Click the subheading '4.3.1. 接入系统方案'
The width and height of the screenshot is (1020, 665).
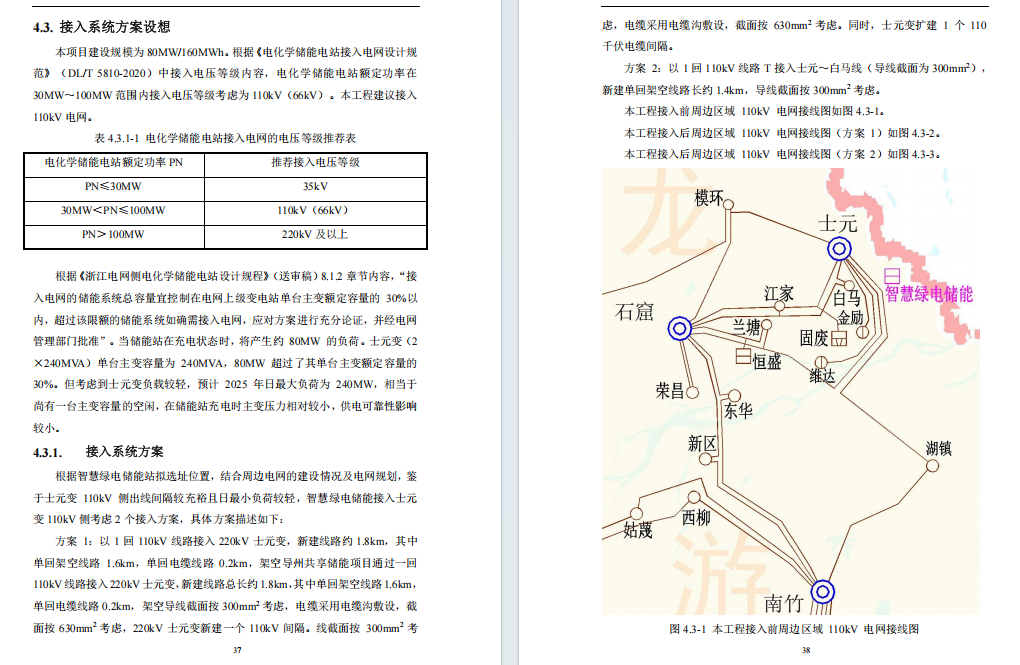pos(98,452)
